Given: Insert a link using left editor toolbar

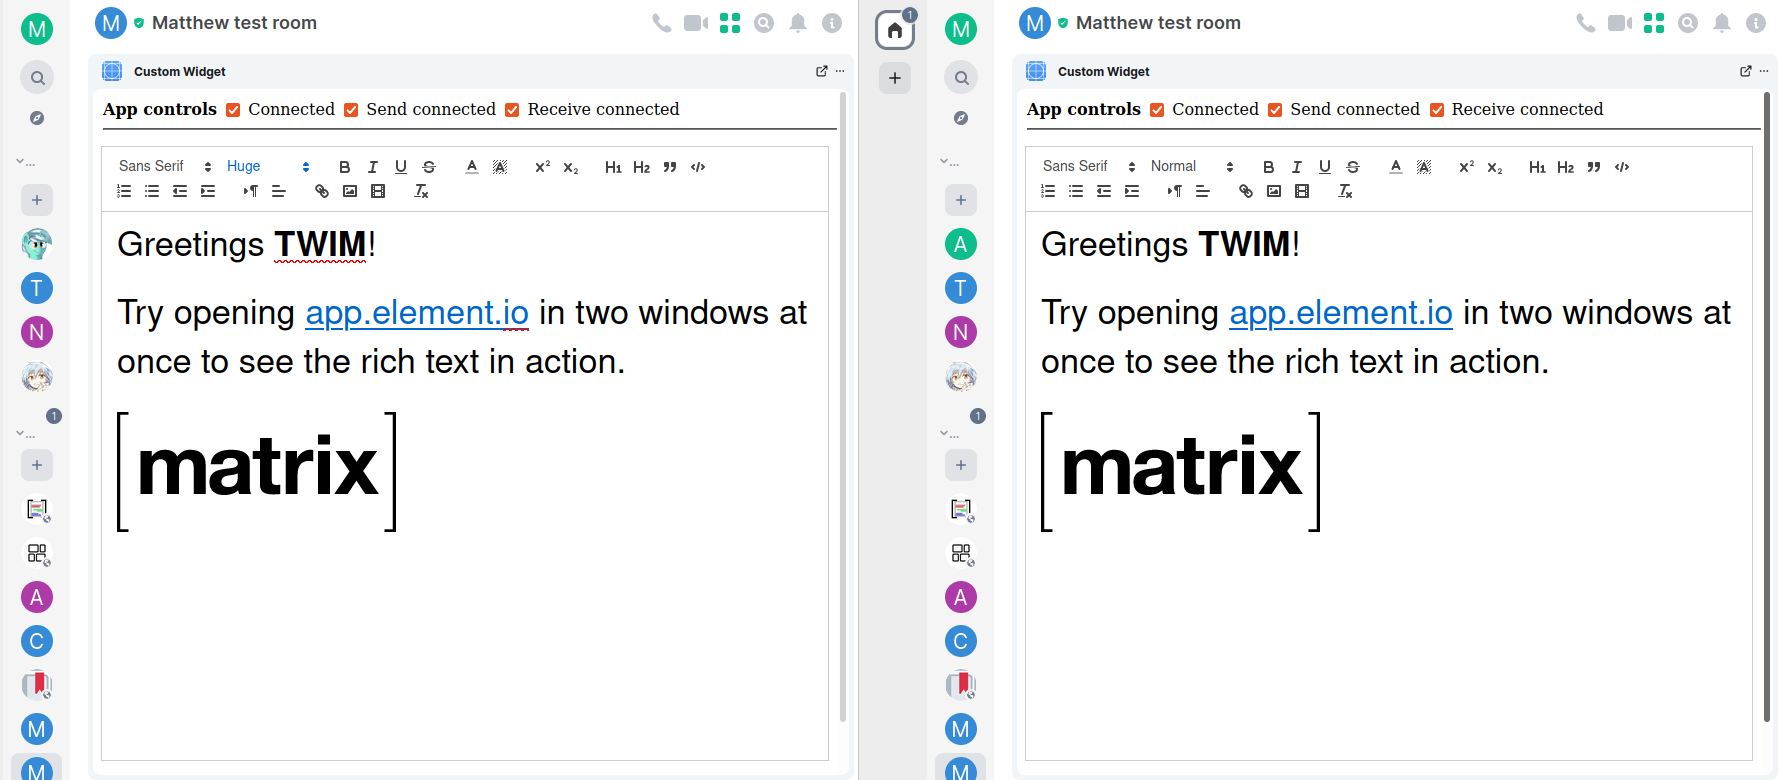Looking at the screenshot, I should [x=322, y=191].
